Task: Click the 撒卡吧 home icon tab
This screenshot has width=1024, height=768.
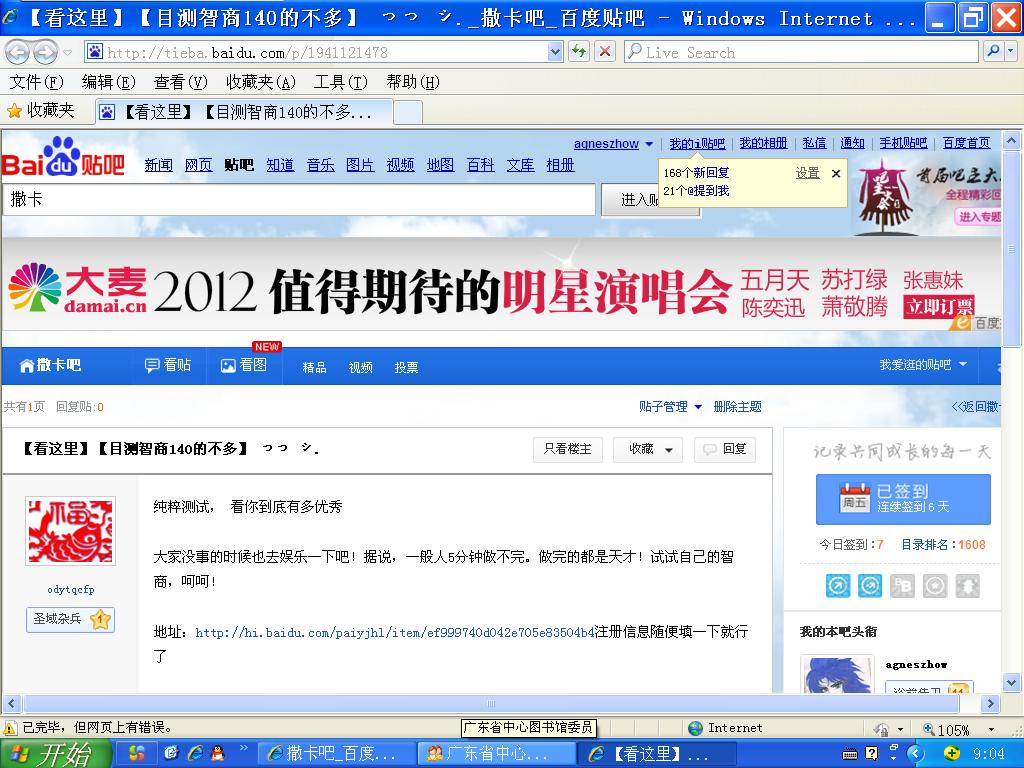Action: click(51, 365)
